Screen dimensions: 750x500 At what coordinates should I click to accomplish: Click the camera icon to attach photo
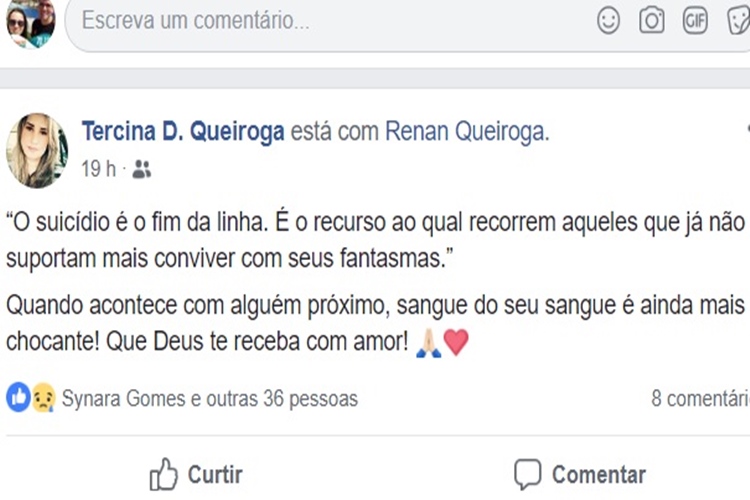(x=652, y=21)
